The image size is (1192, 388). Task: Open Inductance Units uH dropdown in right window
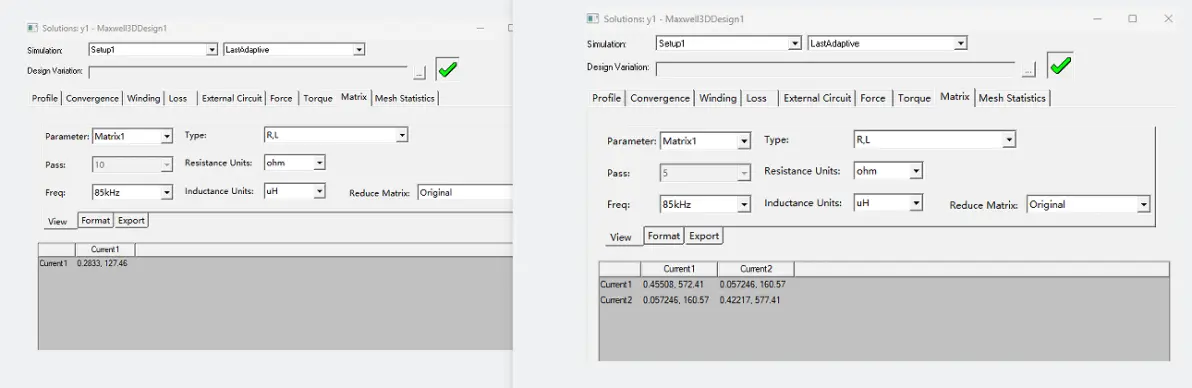pyautogui.click(x=917, y=203)
